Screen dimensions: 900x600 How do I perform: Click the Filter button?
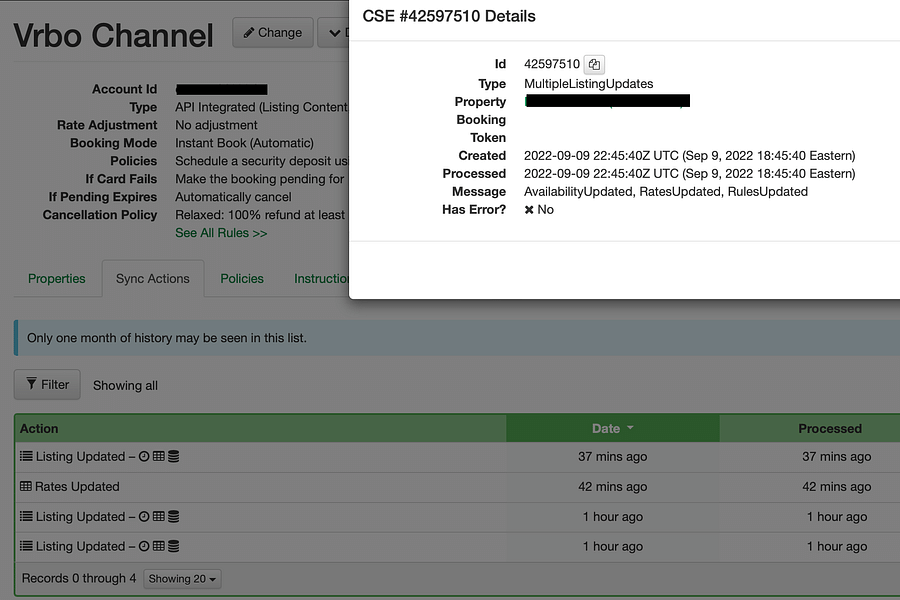(x=46, y=384)
